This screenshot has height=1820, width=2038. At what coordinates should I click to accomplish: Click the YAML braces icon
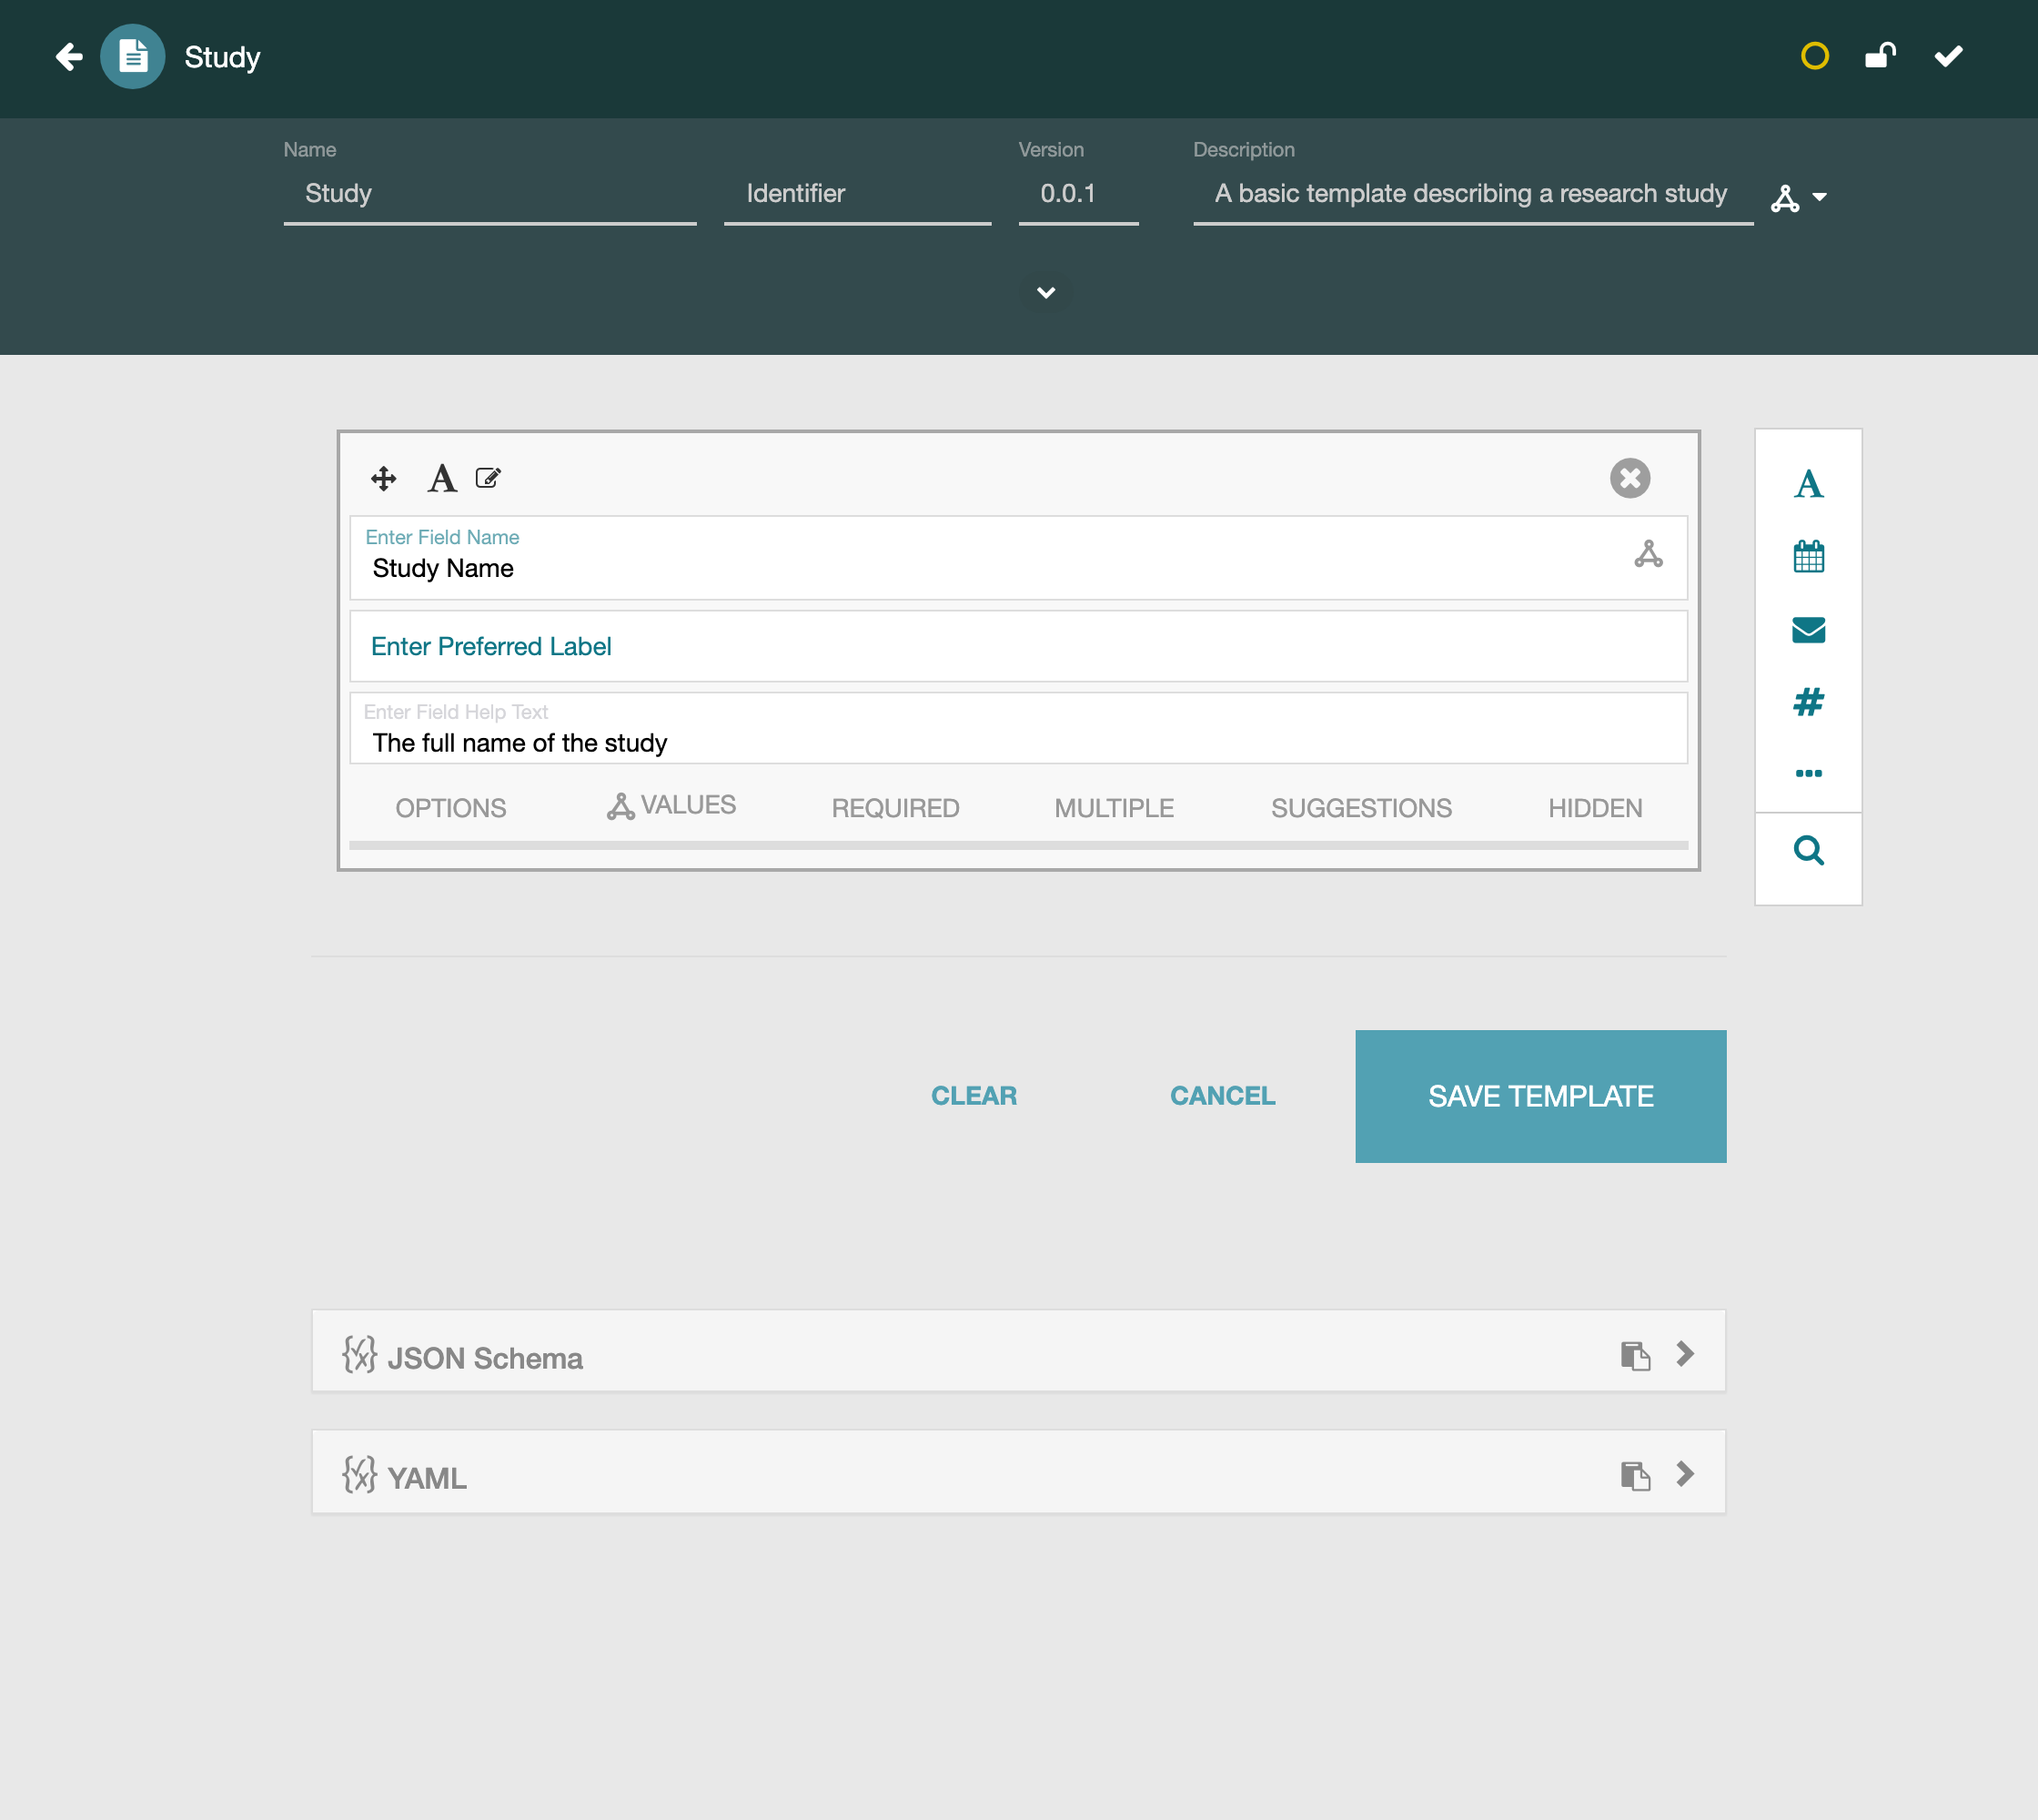(359, 1475)
